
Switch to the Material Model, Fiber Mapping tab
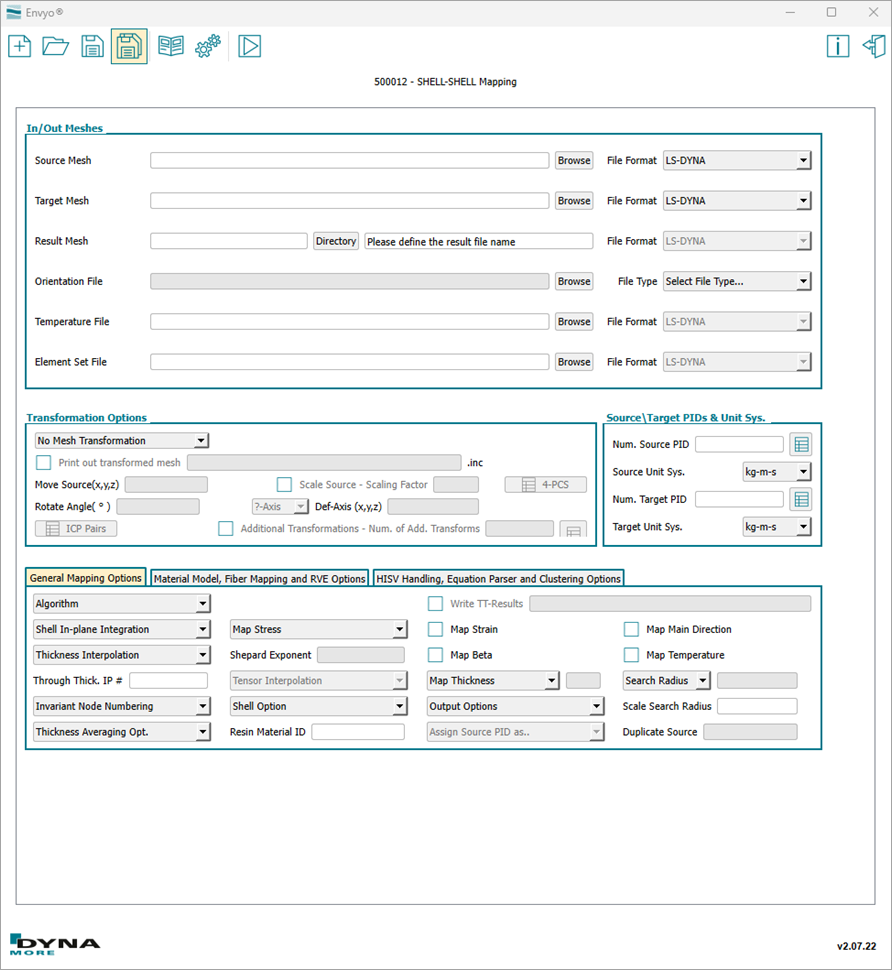coord(260,579)
